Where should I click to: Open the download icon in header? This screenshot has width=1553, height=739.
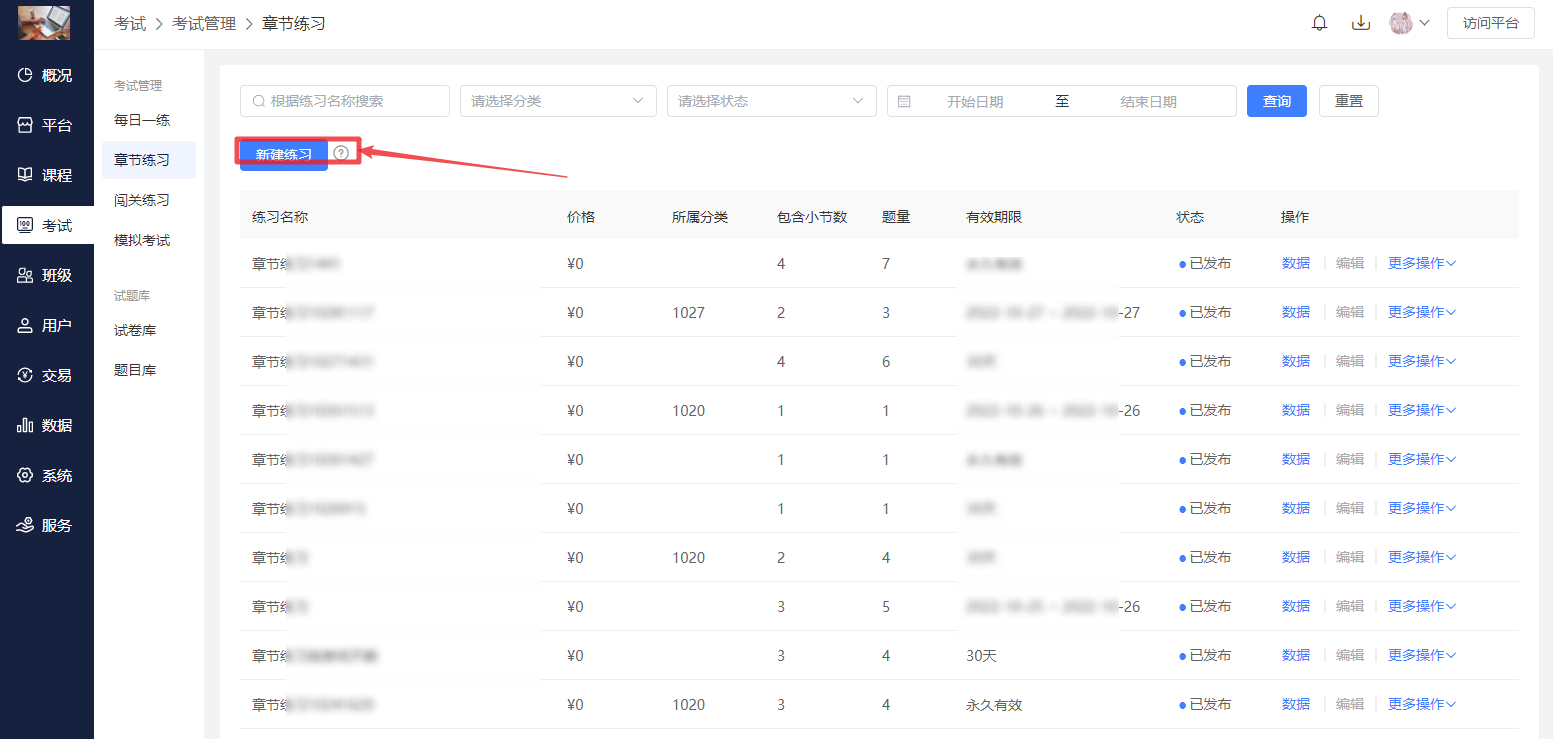pos(1360,23)
